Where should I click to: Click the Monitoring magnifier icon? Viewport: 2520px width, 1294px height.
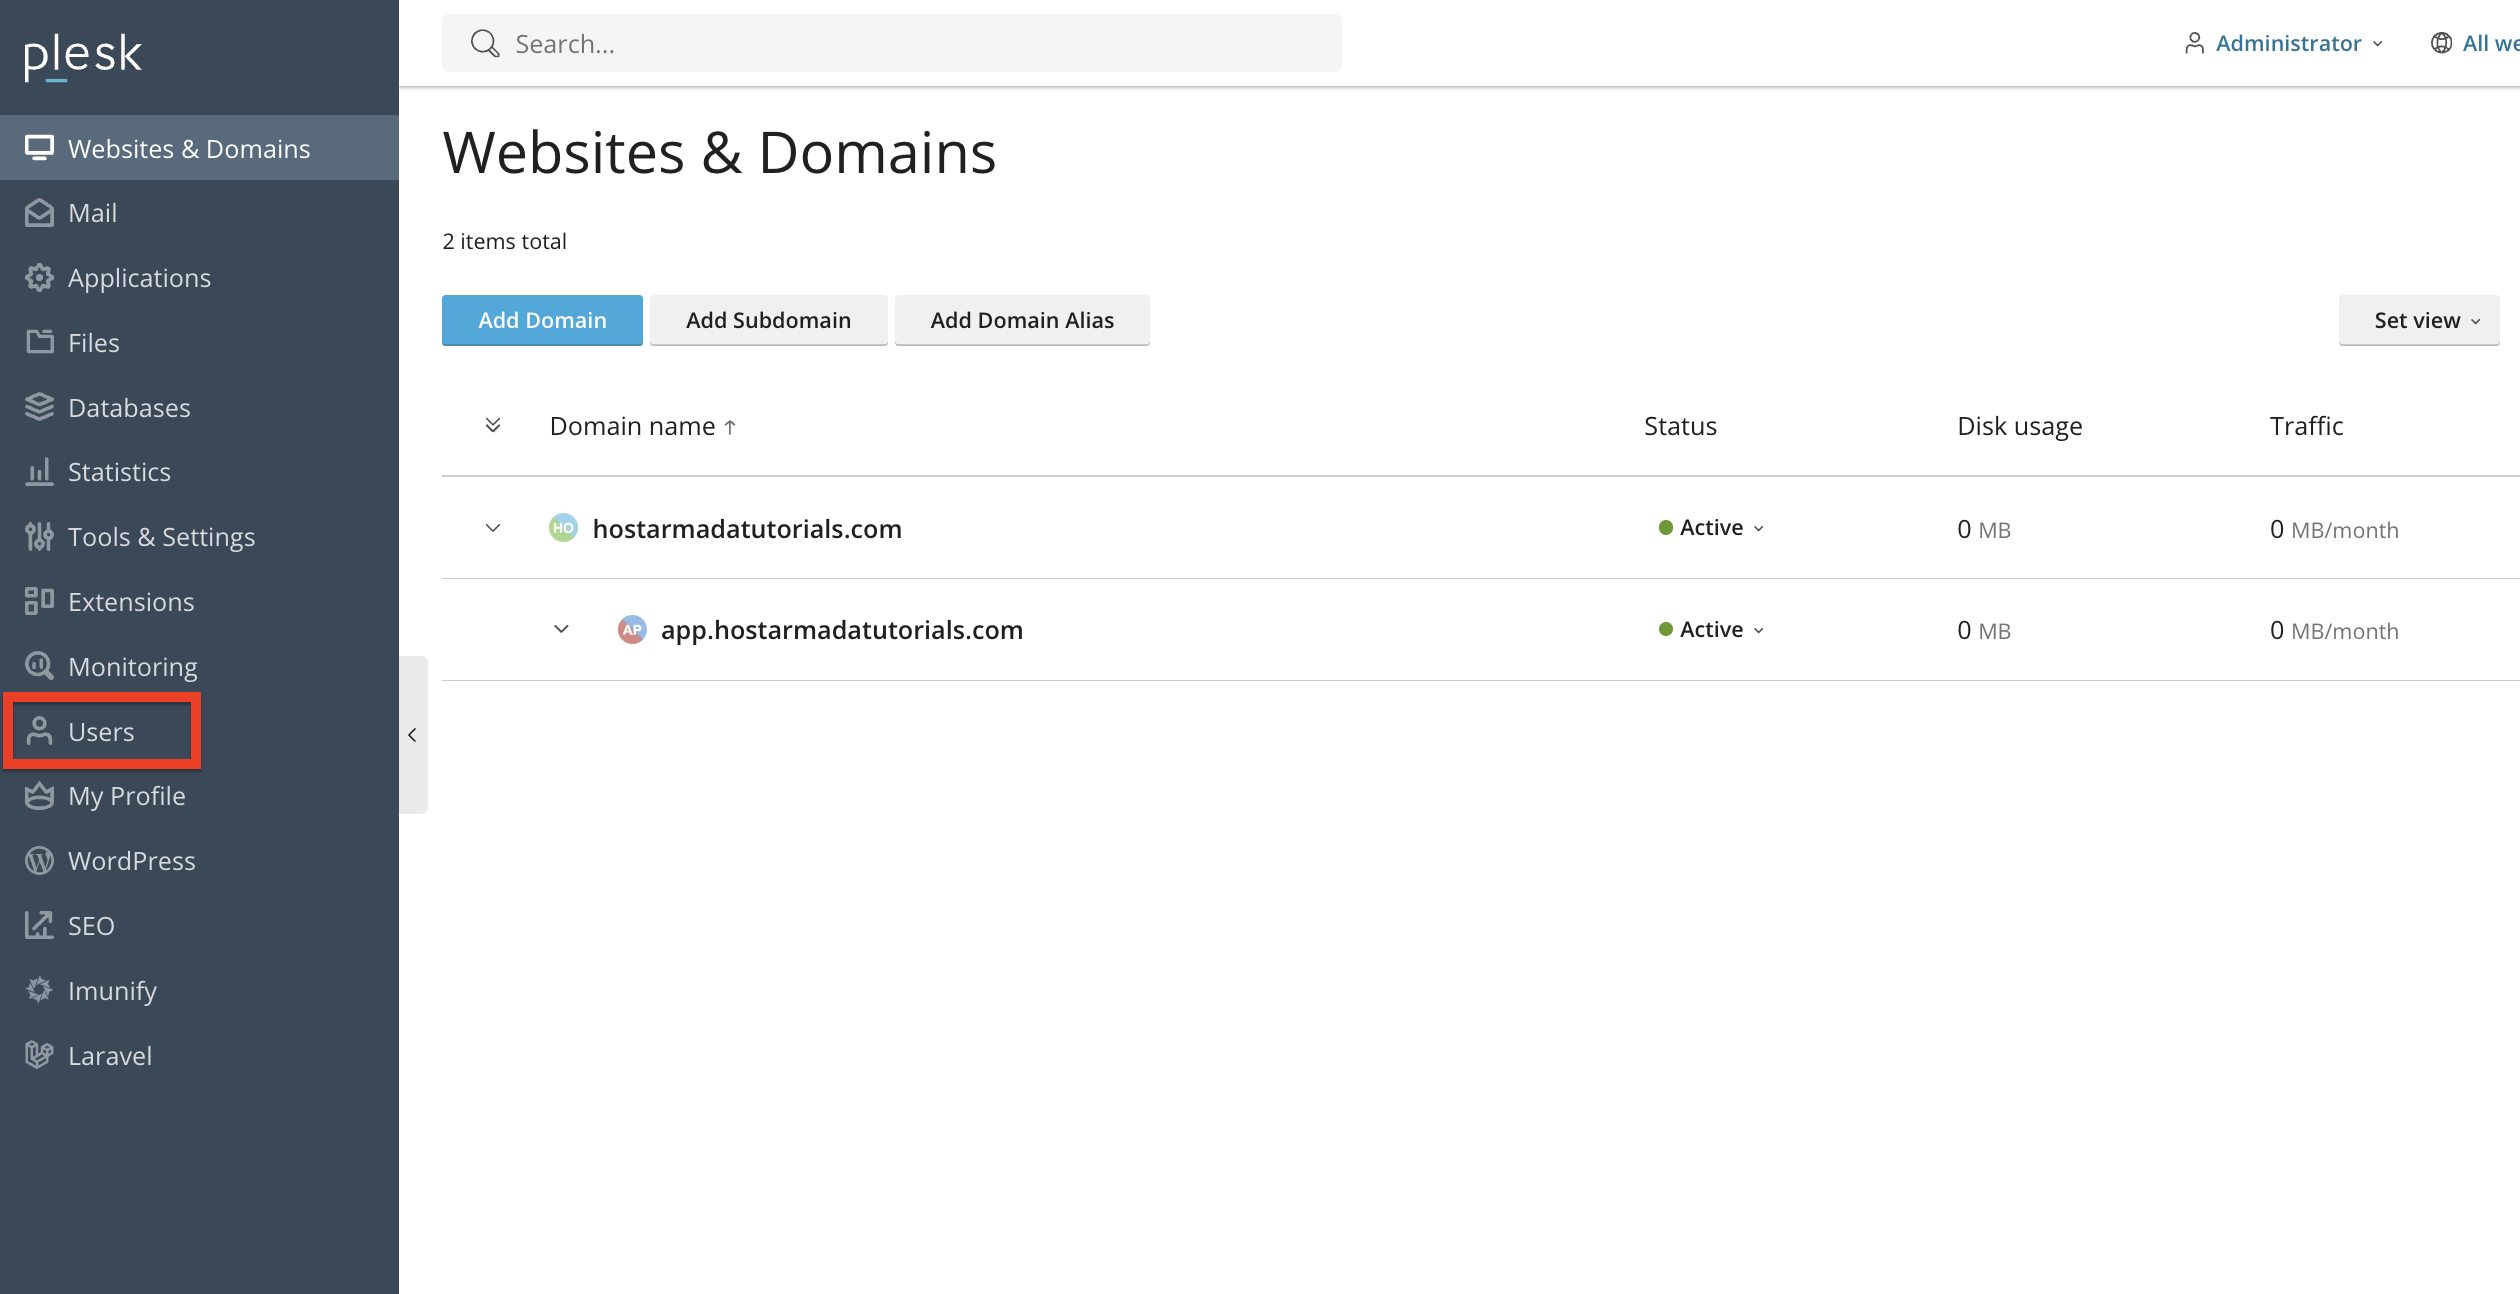(x=39, y=666)
